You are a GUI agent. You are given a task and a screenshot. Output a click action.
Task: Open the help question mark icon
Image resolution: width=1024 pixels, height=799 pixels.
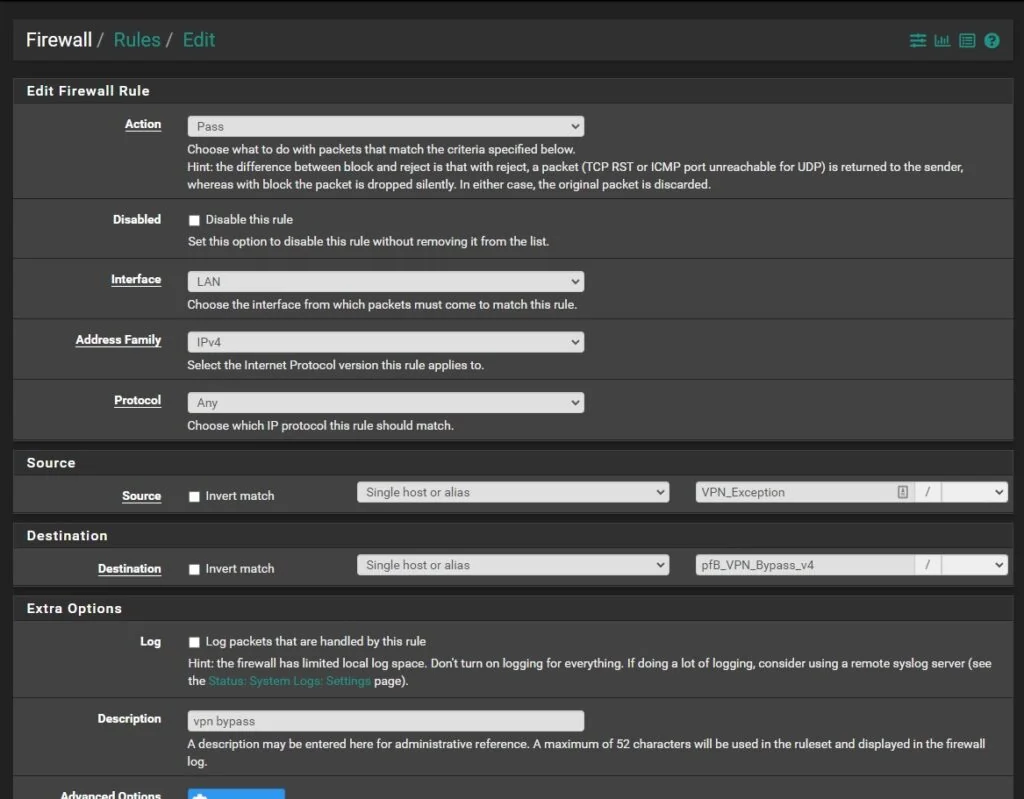pyautogui.click(x=991, y=41)
